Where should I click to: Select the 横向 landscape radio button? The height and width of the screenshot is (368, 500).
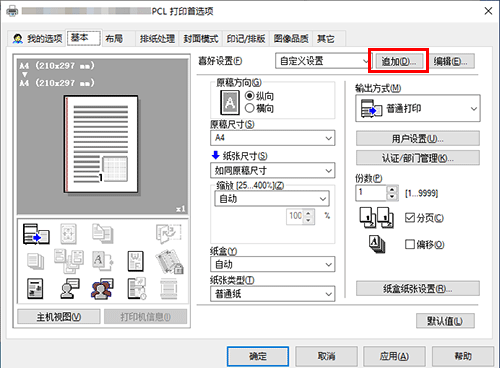pos(250,108)
